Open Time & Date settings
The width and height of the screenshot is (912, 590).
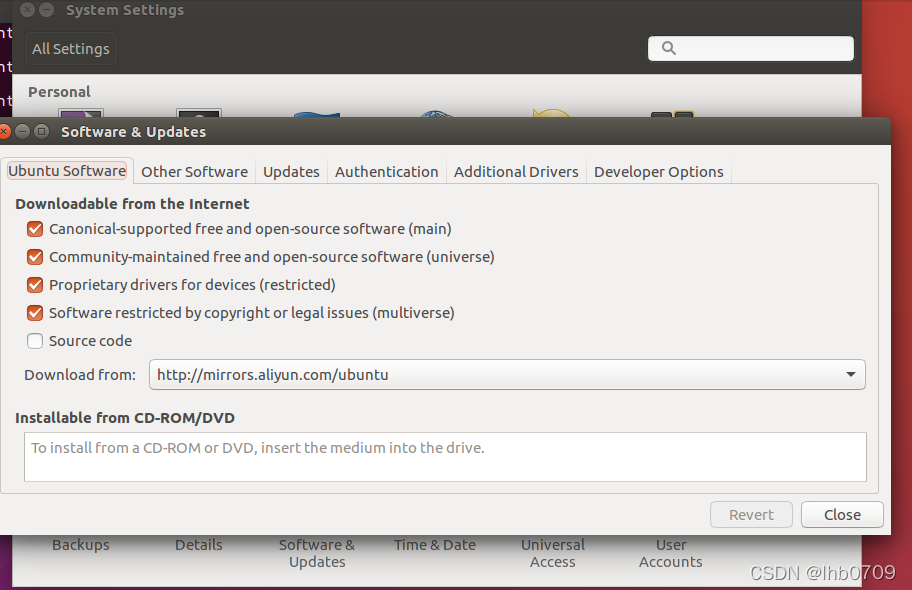point(434,545)
